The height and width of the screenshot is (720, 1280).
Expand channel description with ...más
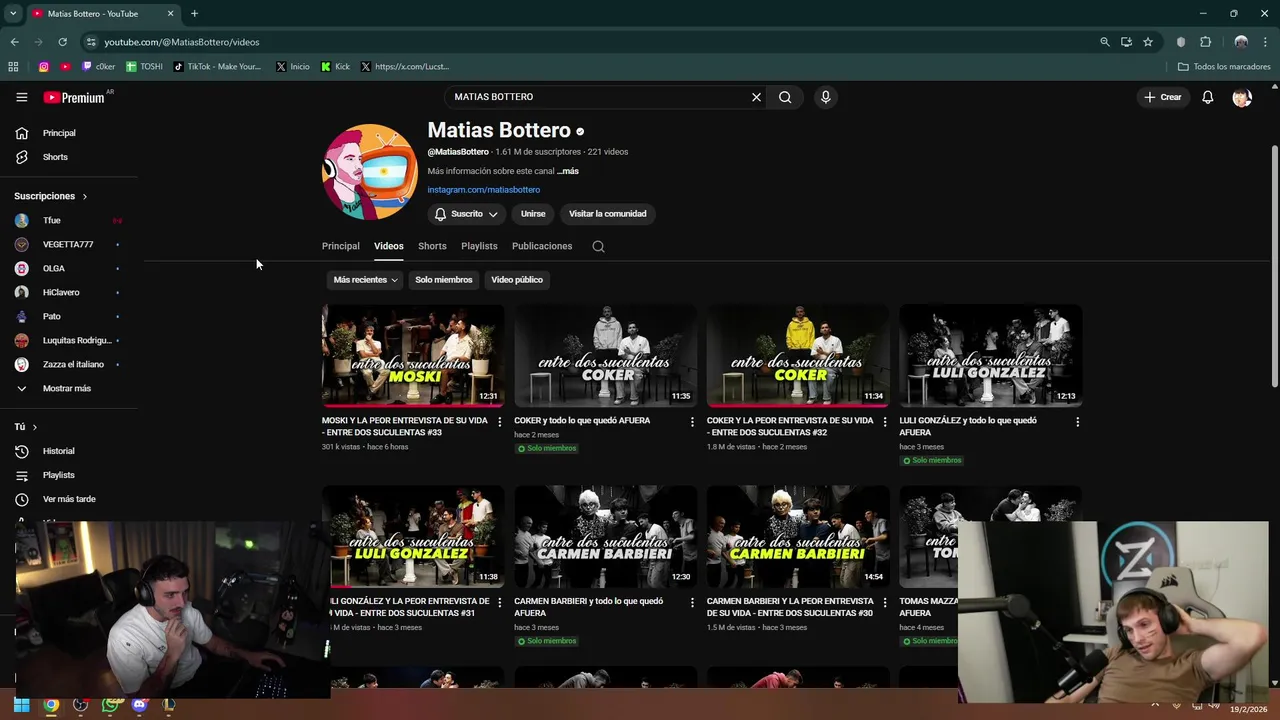pos(568,171)
